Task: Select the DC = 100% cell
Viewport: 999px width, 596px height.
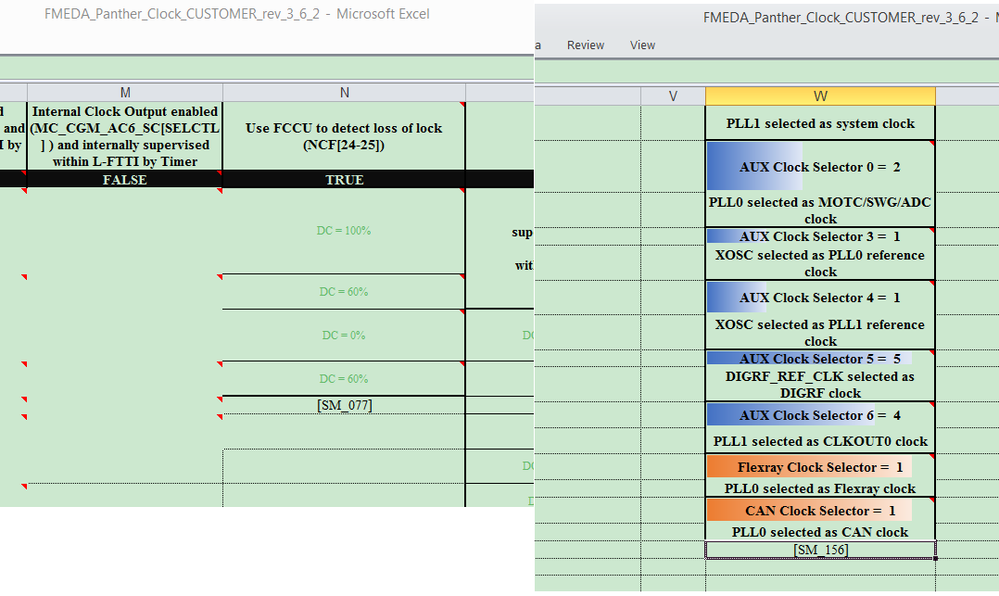Action: [344, 230]
